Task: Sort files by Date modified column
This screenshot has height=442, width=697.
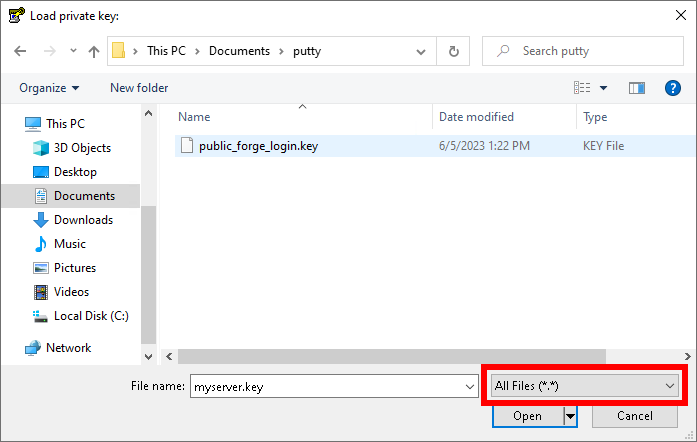Action: coord(476,117)
